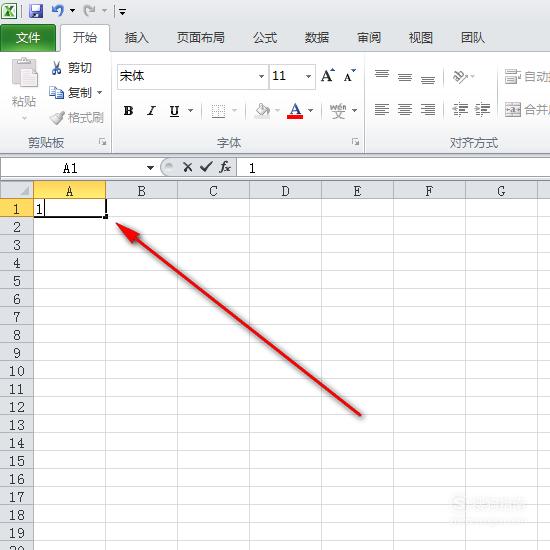
Task: Cancel the entry with the X icon
Action: (x=188, y=167)
